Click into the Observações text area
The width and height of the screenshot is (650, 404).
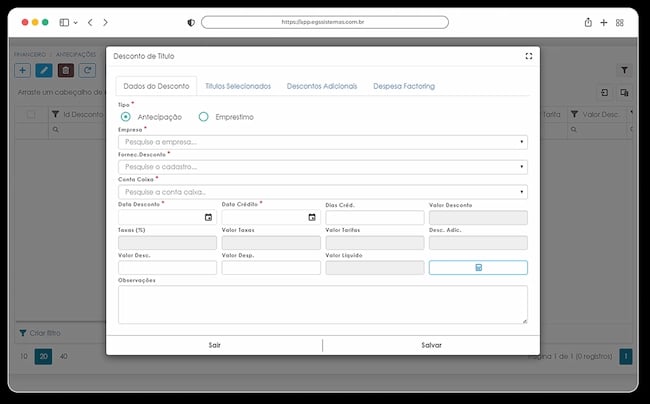(323, 305)
